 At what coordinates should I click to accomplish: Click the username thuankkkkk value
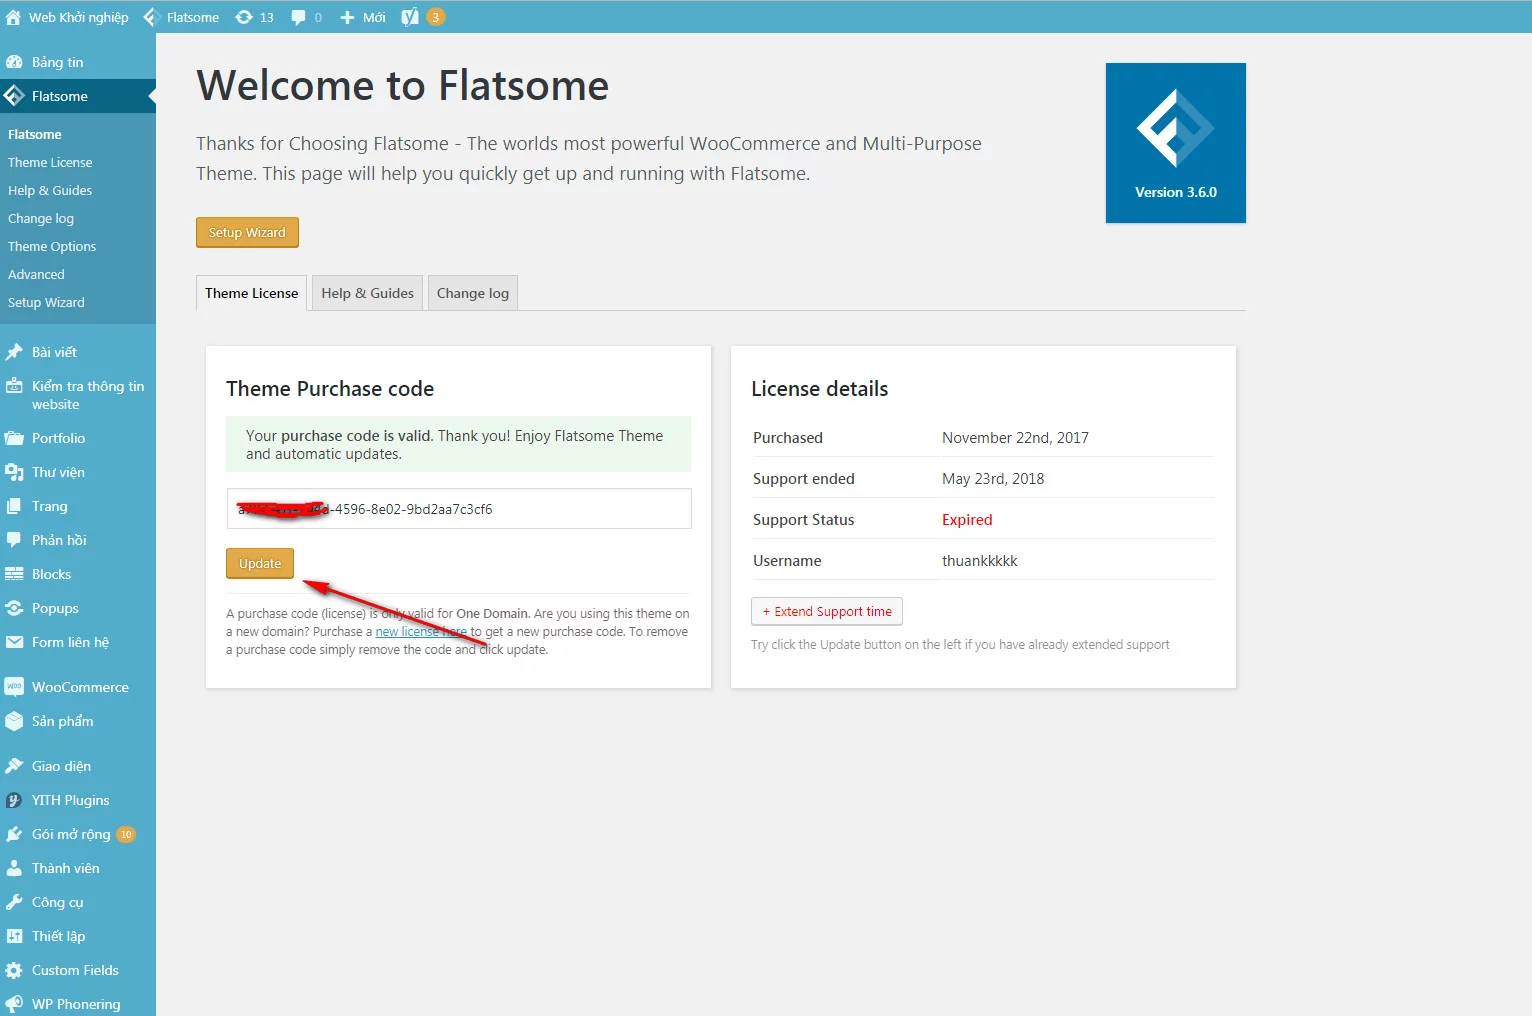pos(980,561)
